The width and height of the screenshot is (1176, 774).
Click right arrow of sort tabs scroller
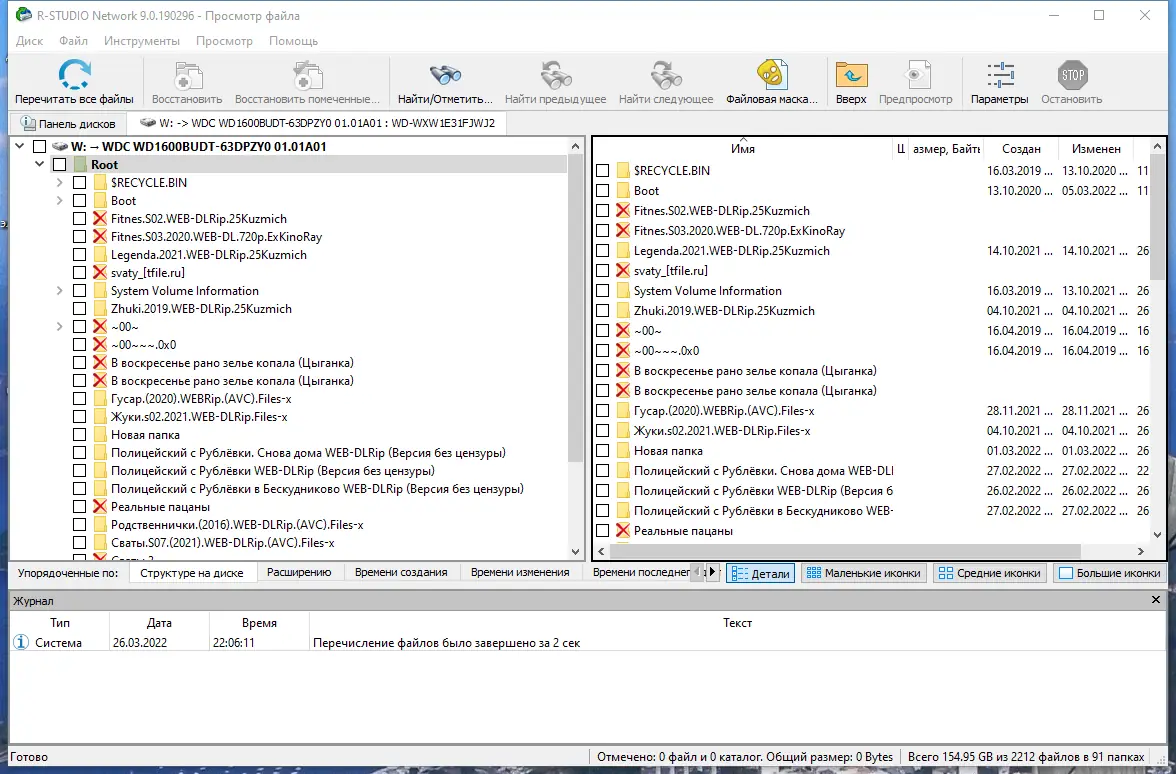click(713, 572)
